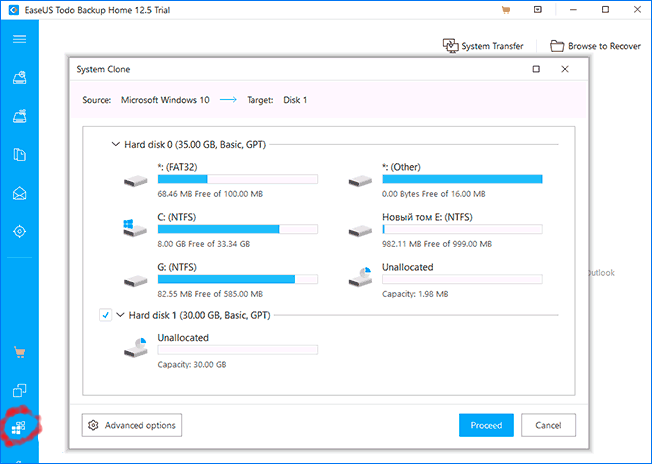Click '82.55 MB Free of 585.00 MB' text
Screen dimensions: 652x464
click(x=210, y=294)
